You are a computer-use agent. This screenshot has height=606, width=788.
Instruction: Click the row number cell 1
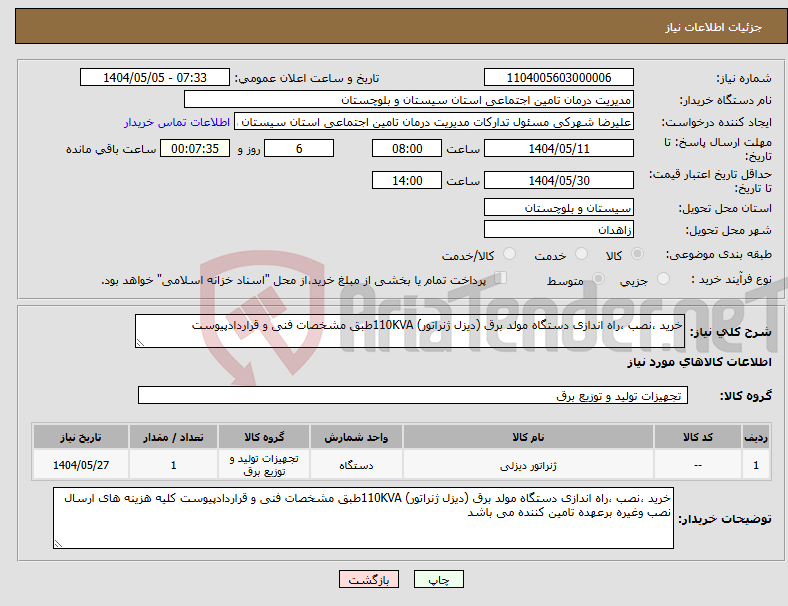tap(755, 465)
